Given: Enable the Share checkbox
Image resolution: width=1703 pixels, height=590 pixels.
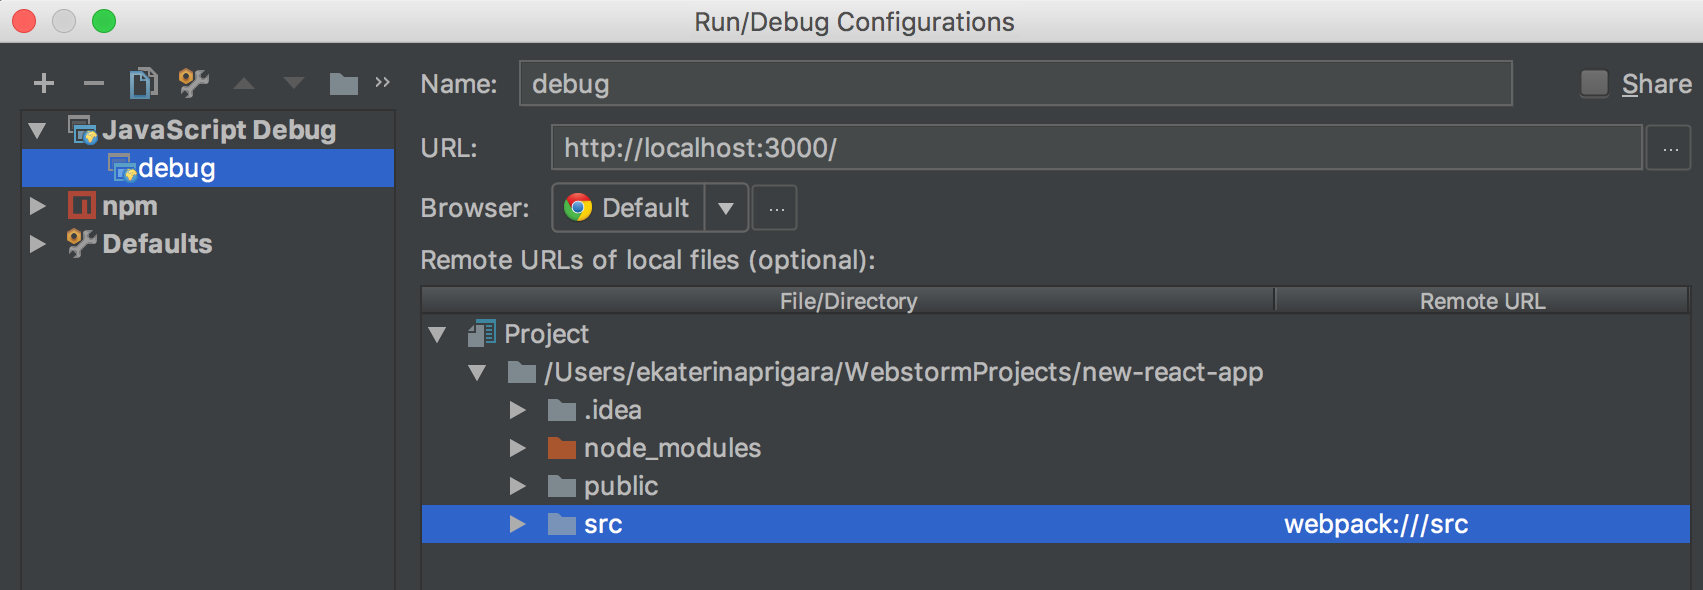Looking at the screenshot, I should [1594, 83].
